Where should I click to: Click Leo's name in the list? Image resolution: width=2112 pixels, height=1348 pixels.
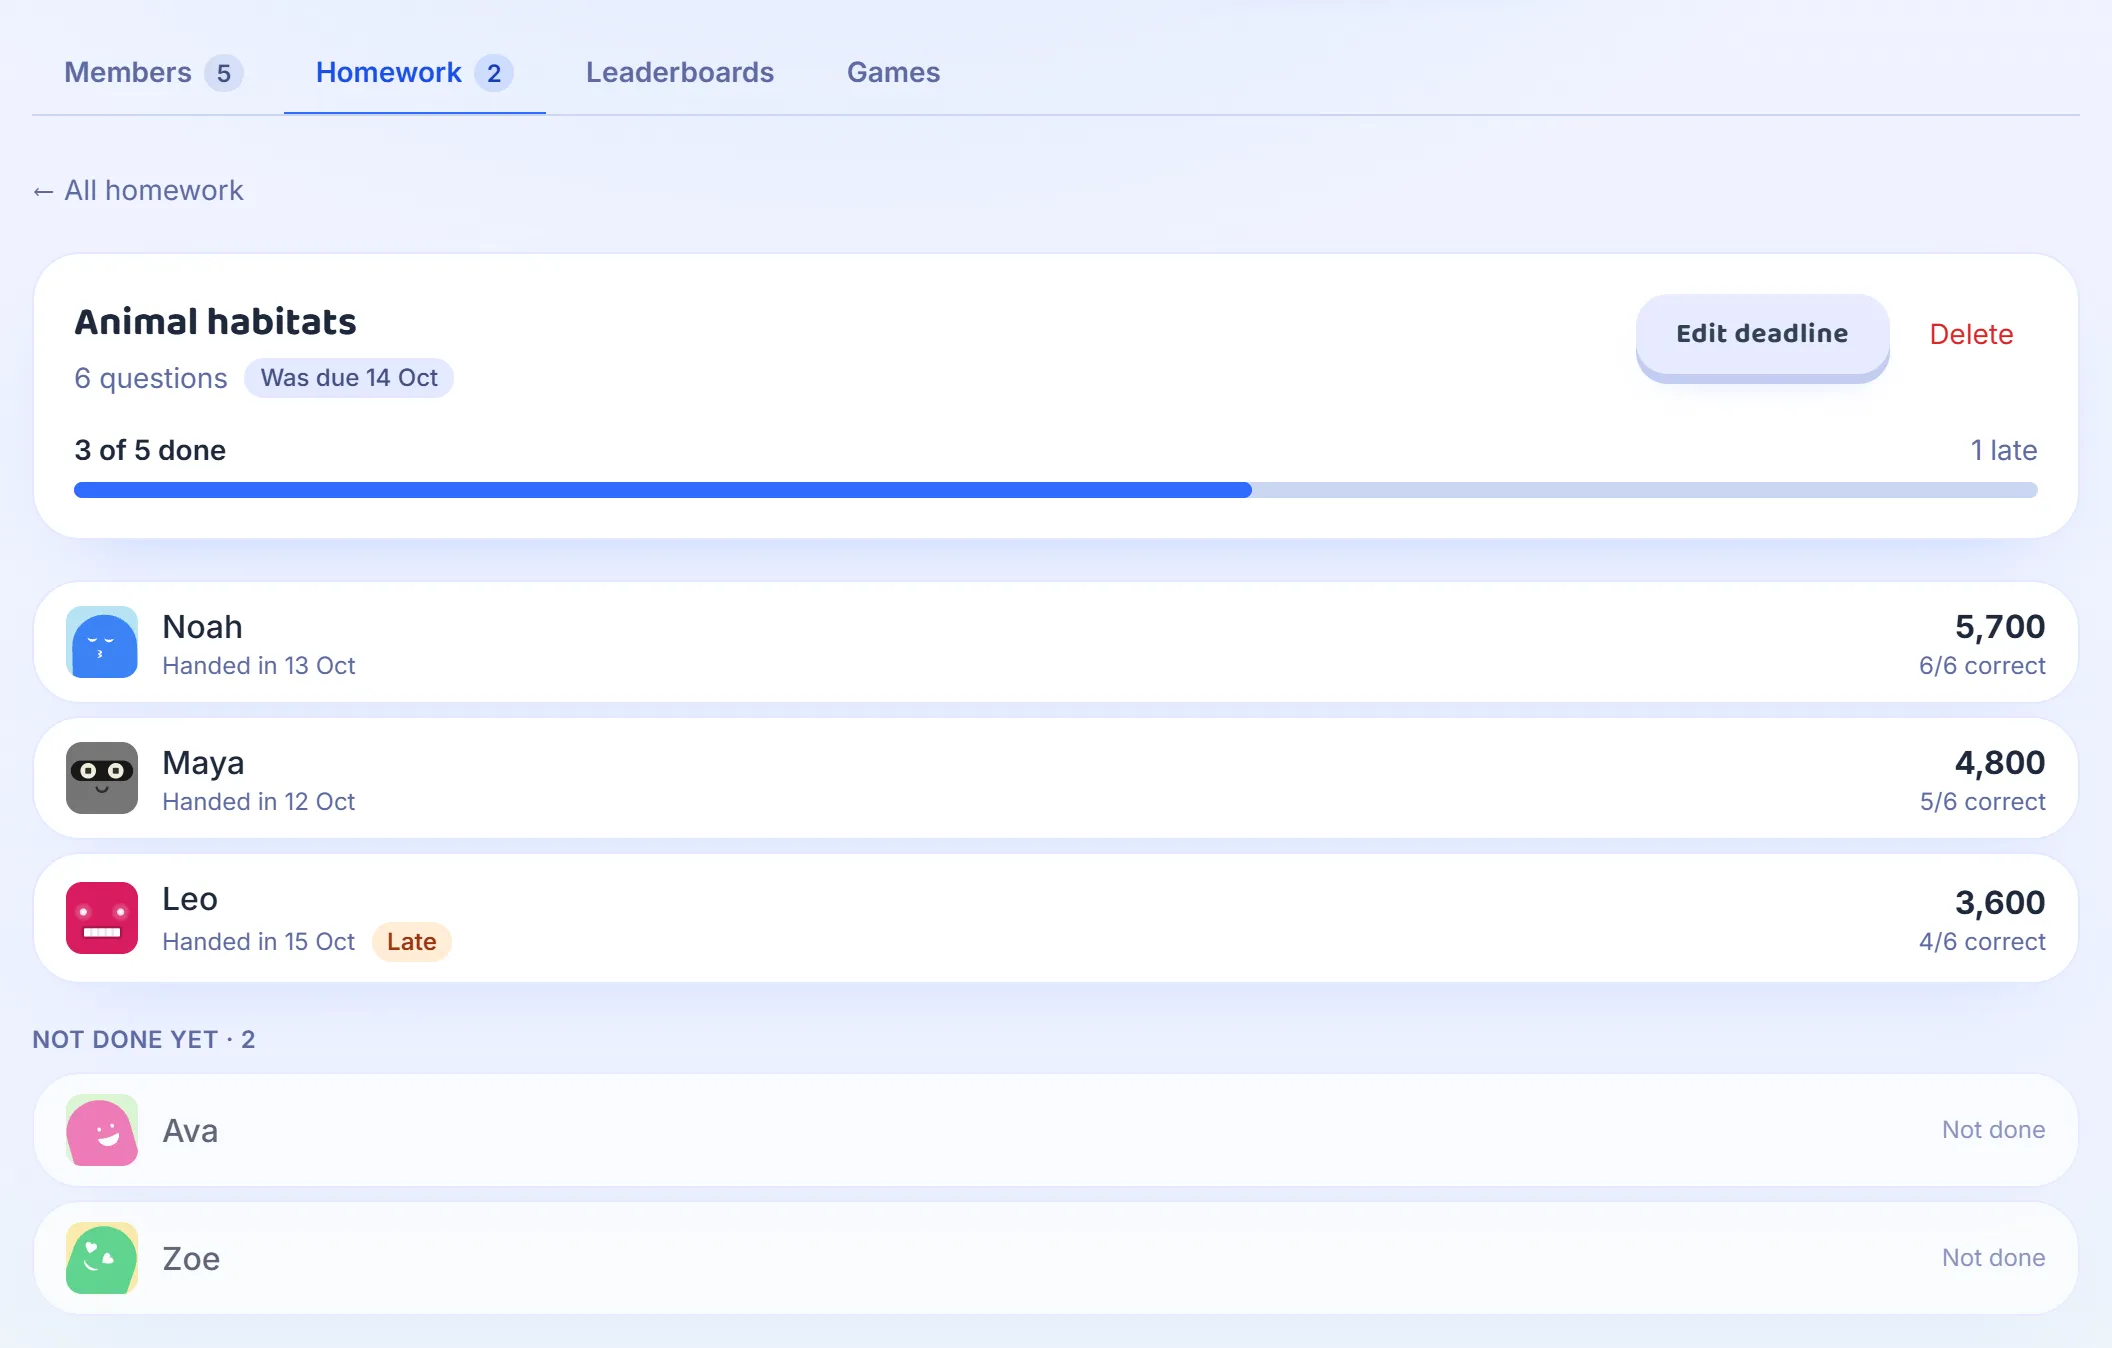coord(190,899)
